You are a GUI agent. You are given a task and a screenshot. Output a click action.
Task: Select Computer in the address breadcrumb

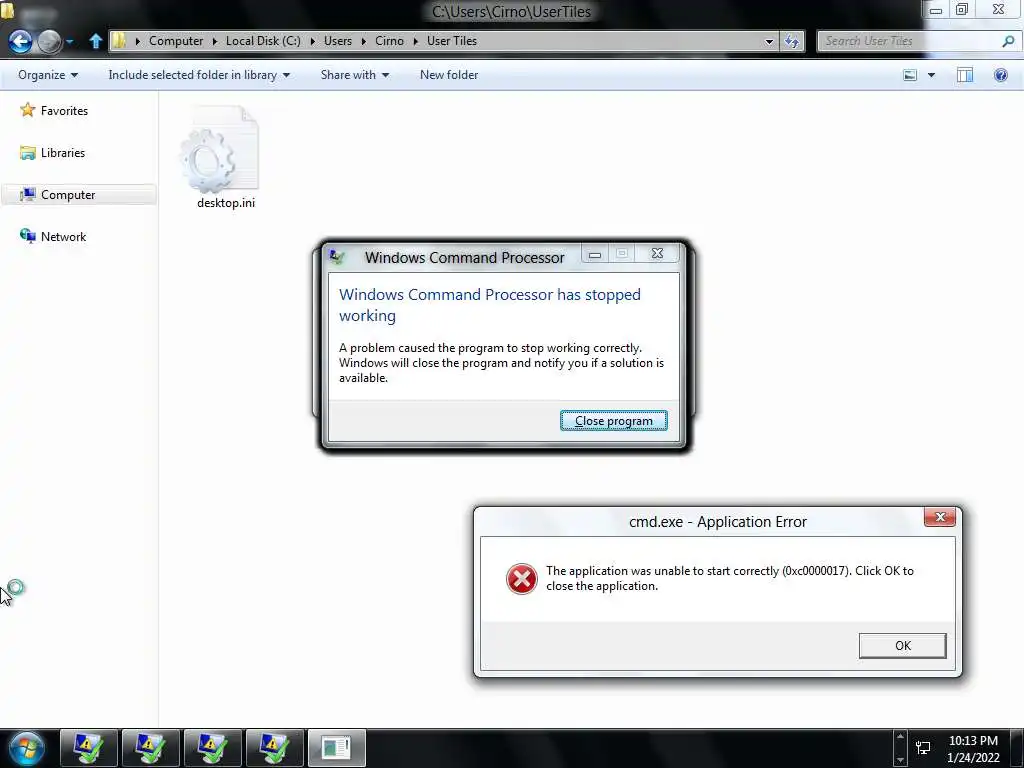[176, 40]
